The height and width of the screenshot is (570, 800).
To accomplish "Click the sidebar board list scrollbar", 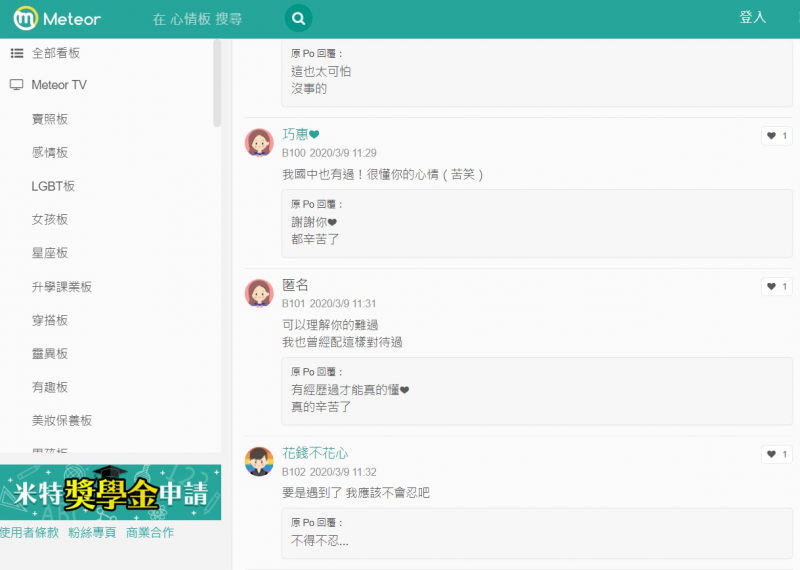I will click(x=217, y=85).
